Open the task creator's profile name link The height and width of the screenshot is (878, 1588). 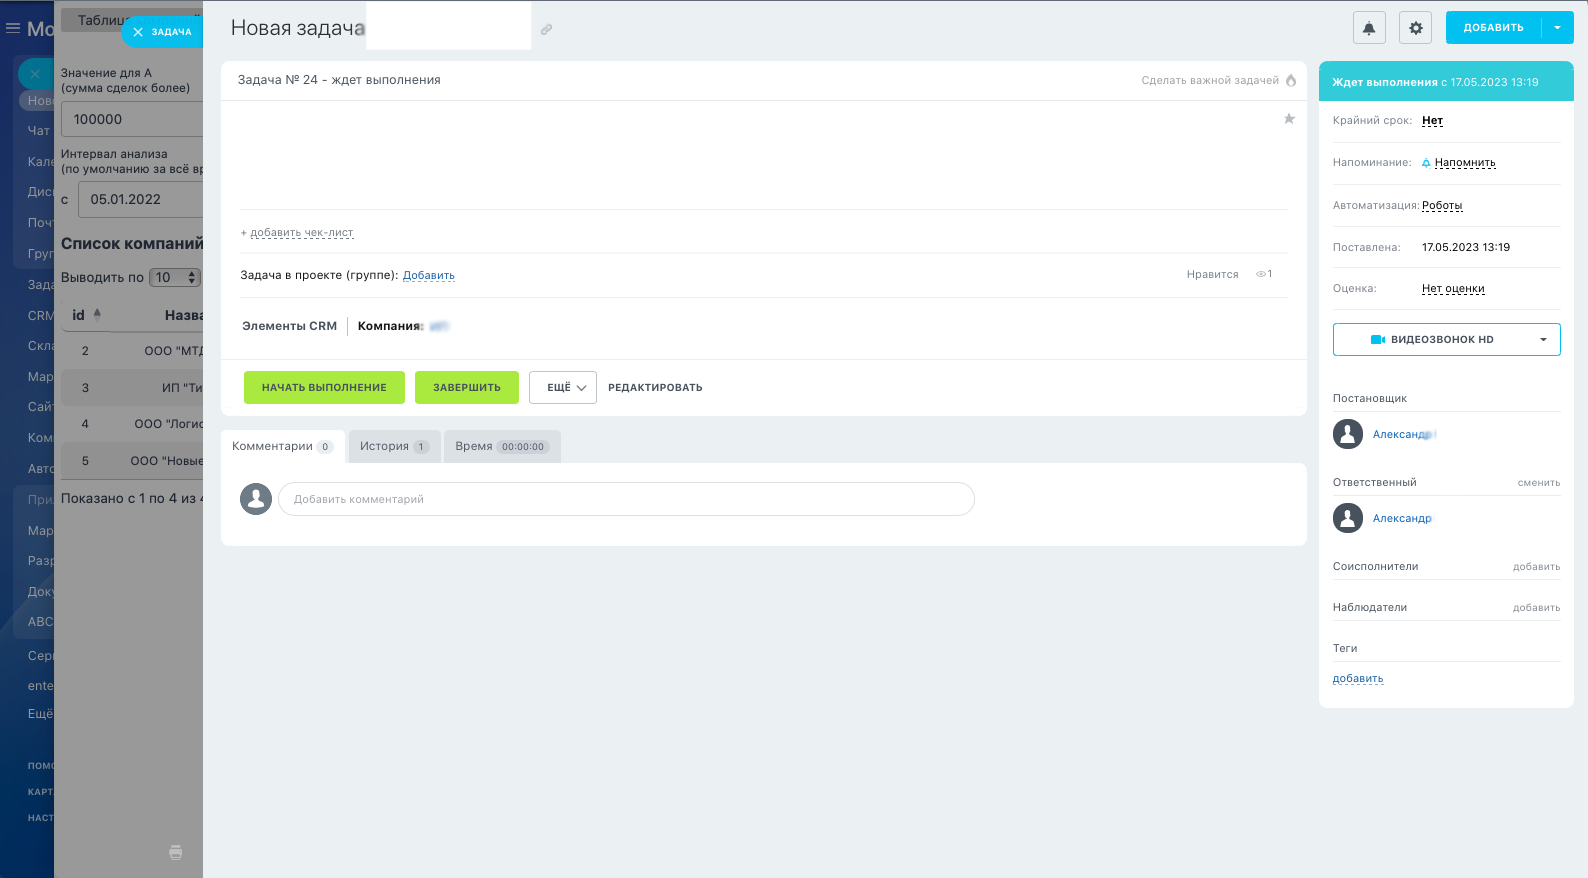click(1404, 434)
